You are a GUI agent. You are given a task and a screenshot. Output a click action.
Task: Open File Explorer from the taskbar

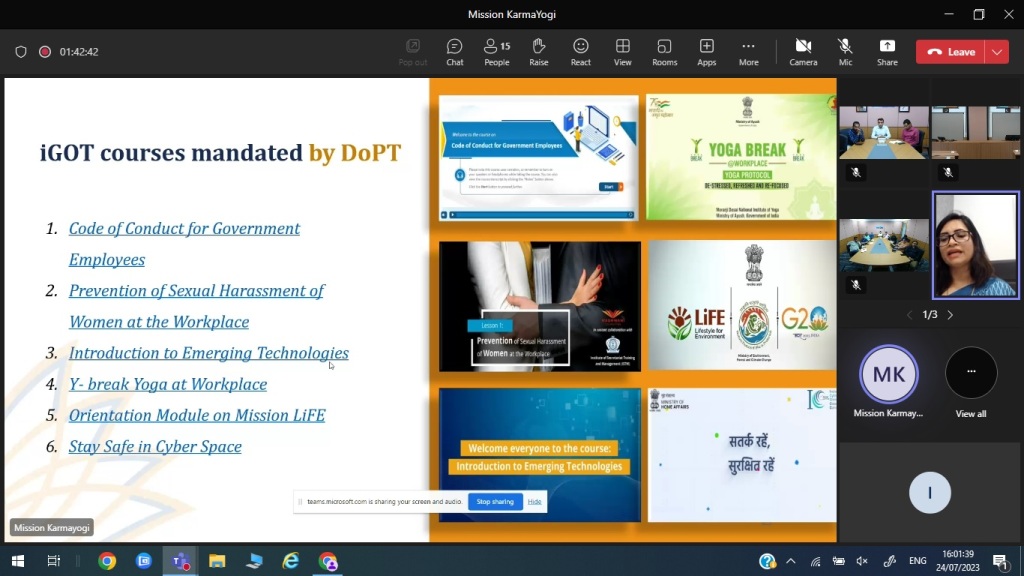[x=217, y=561]
